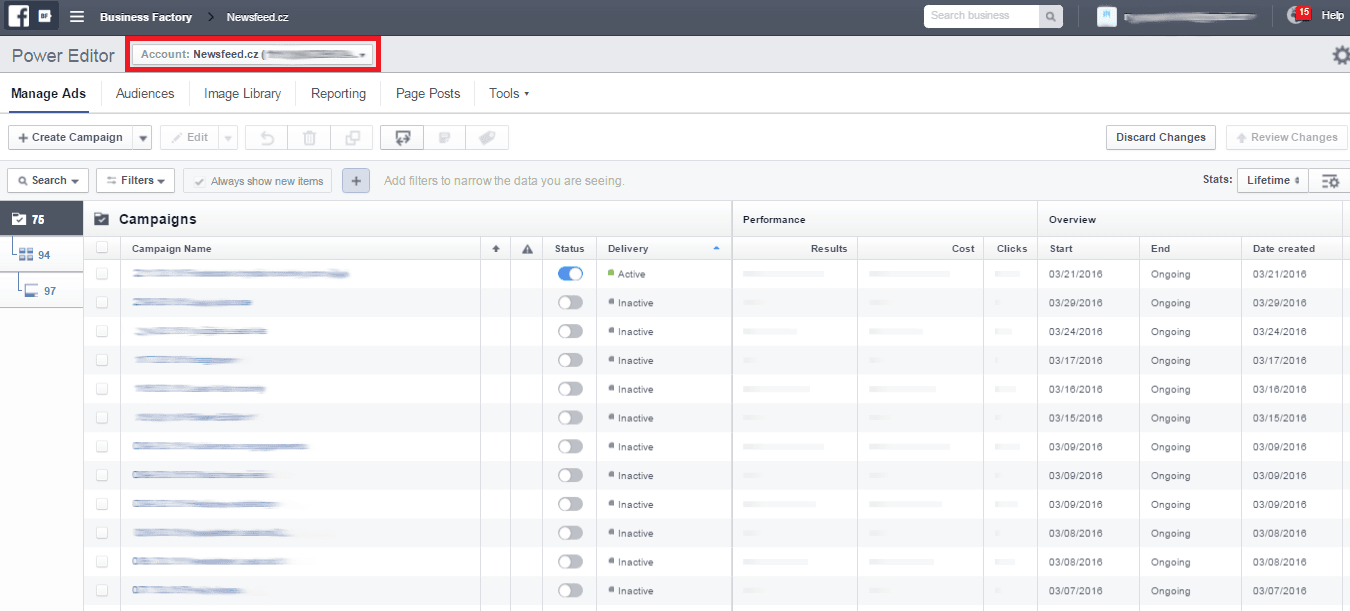
Task: Click the duplicate campaign icon
Action: (352, 138)
